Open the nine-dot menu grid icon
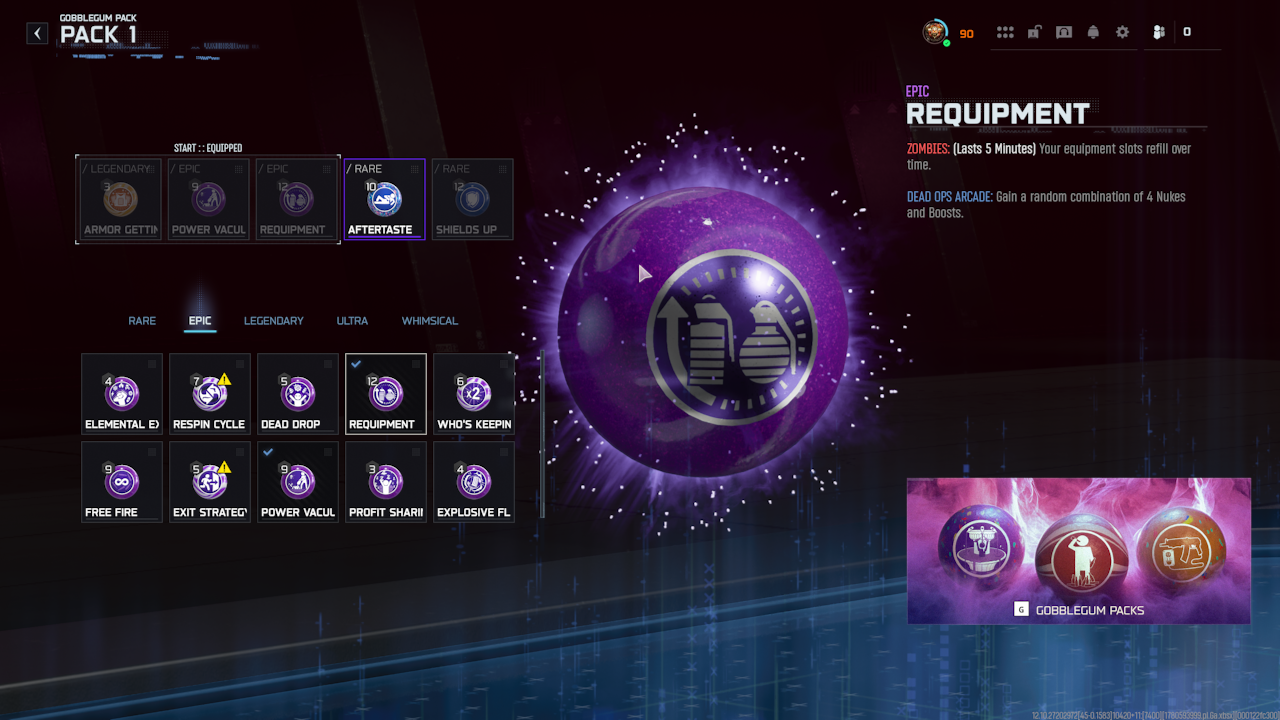Viewport: 1280px width, 720px height. [x=1005, y=32]
